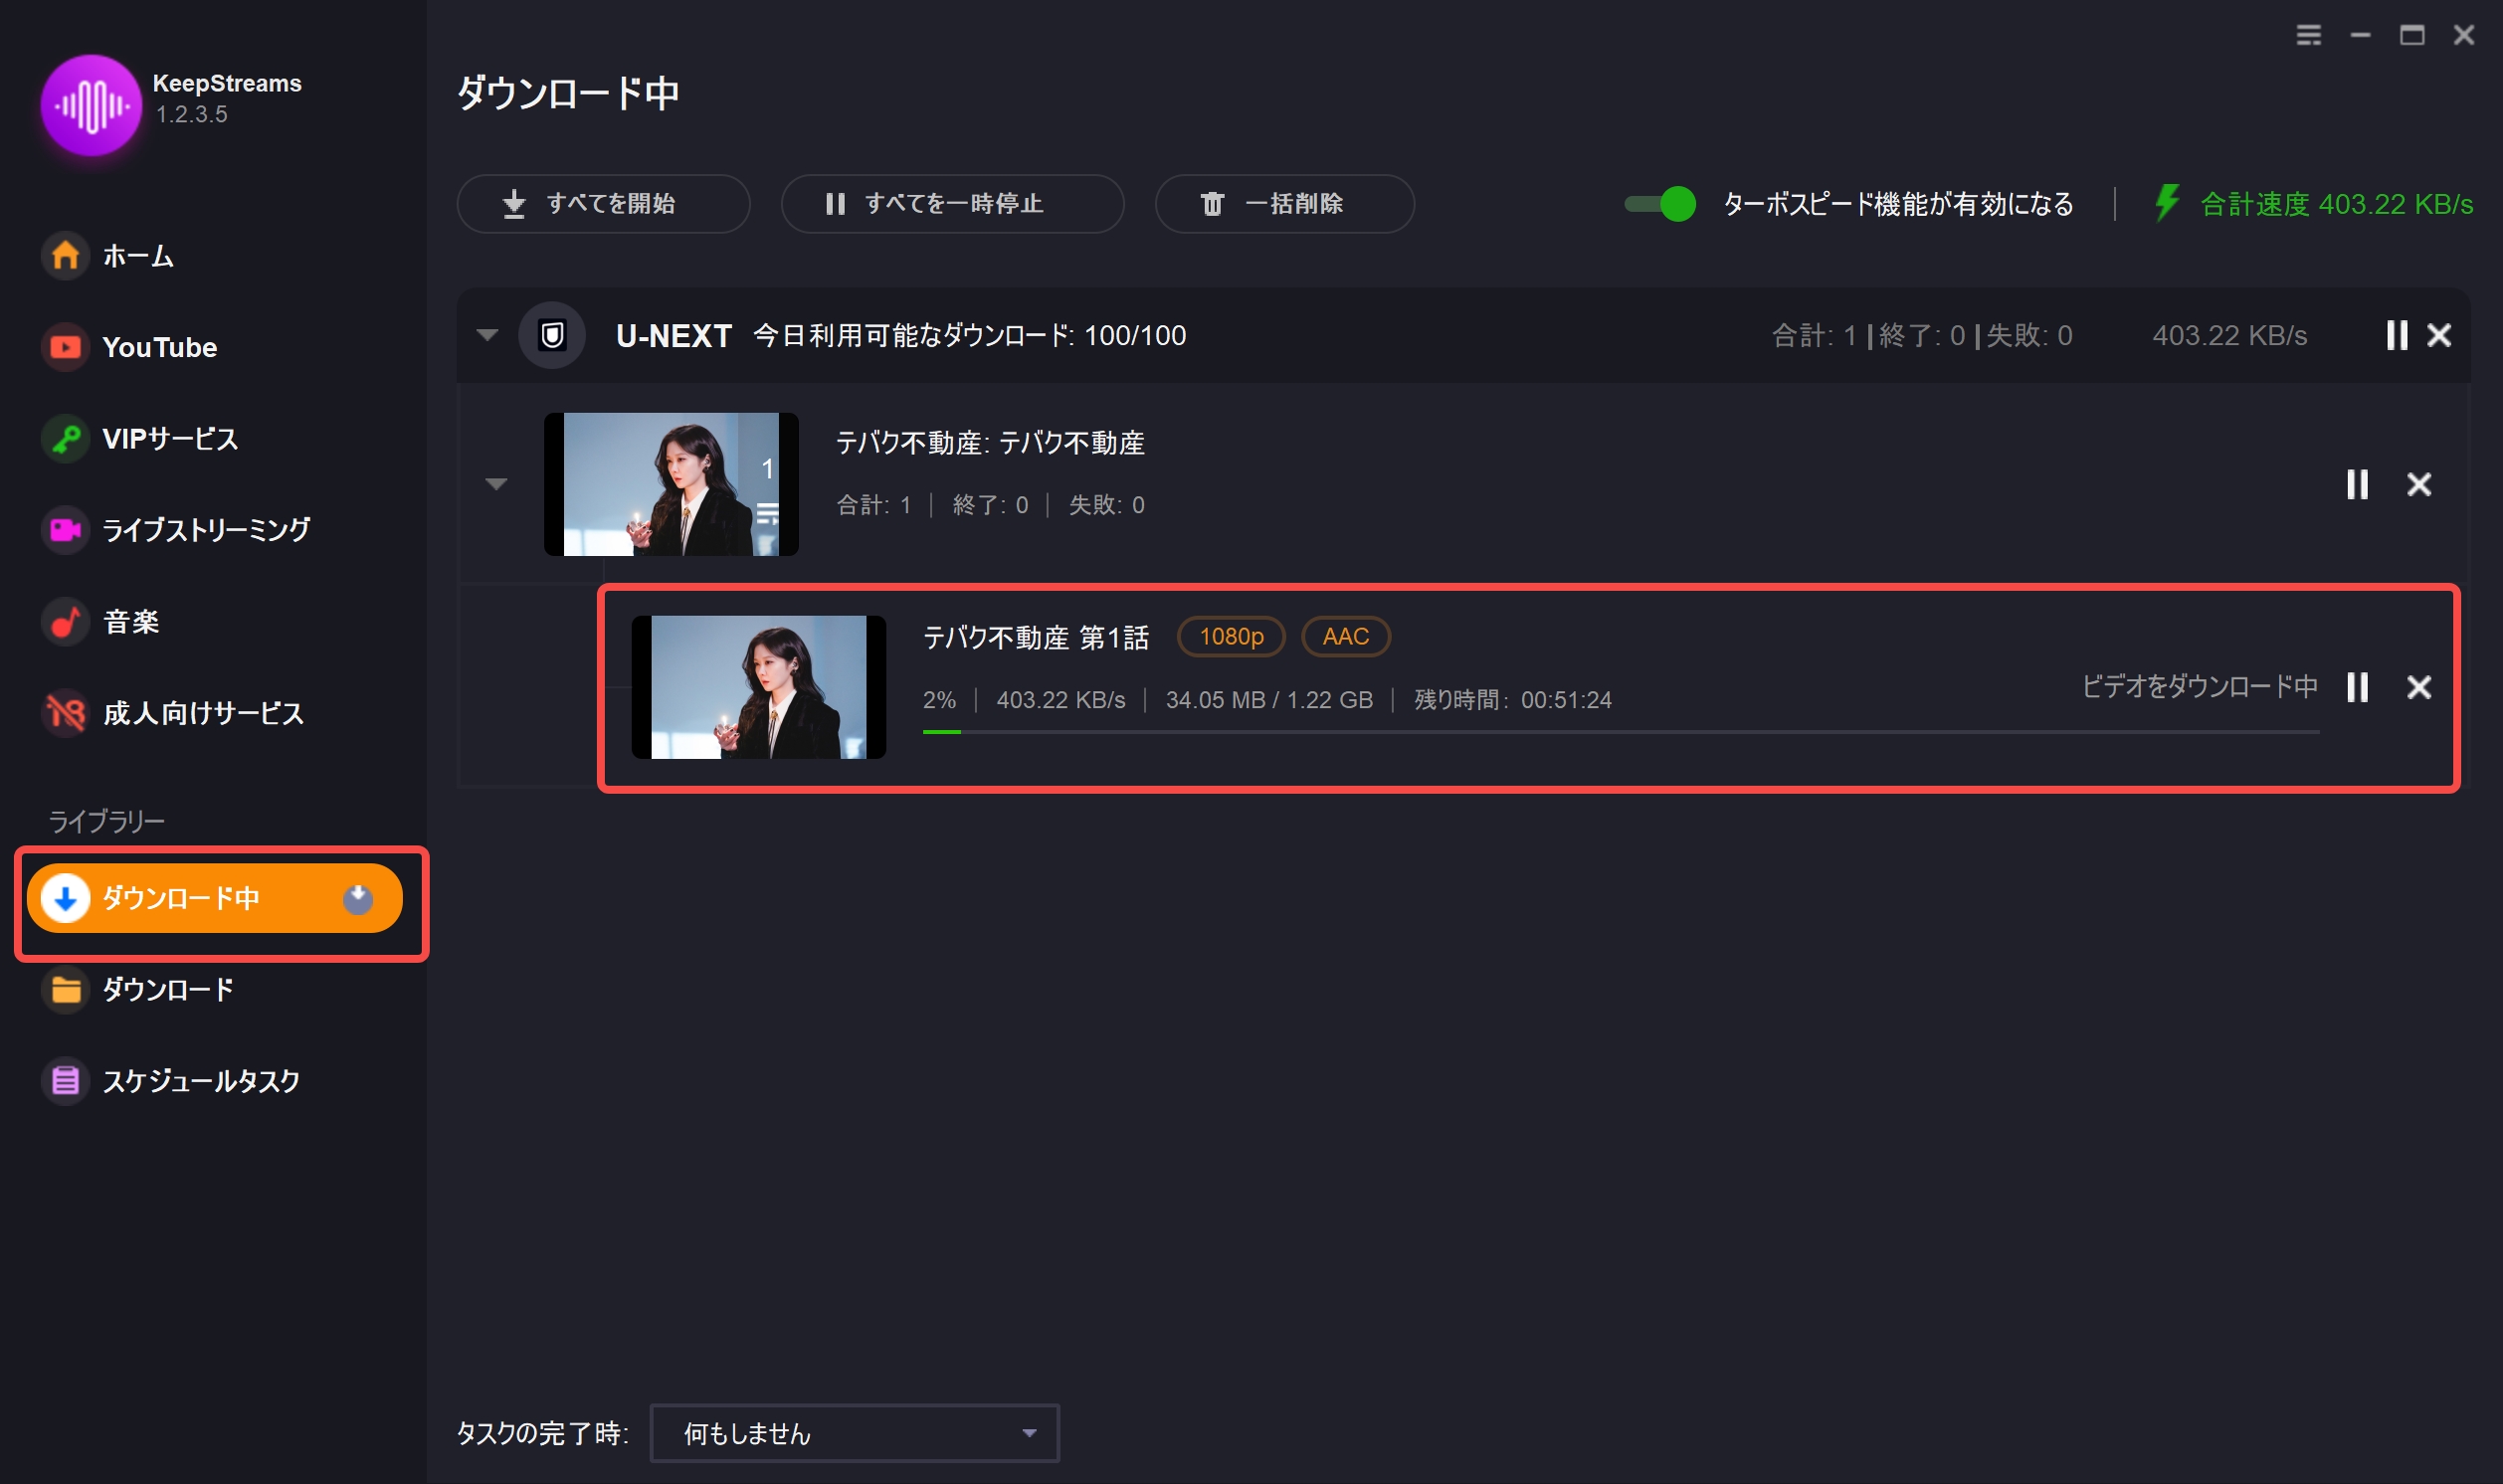The image size is (2503, 1484).
Task: Collapse the テバク不動産 series arrow
Action: tap(496, 484)
